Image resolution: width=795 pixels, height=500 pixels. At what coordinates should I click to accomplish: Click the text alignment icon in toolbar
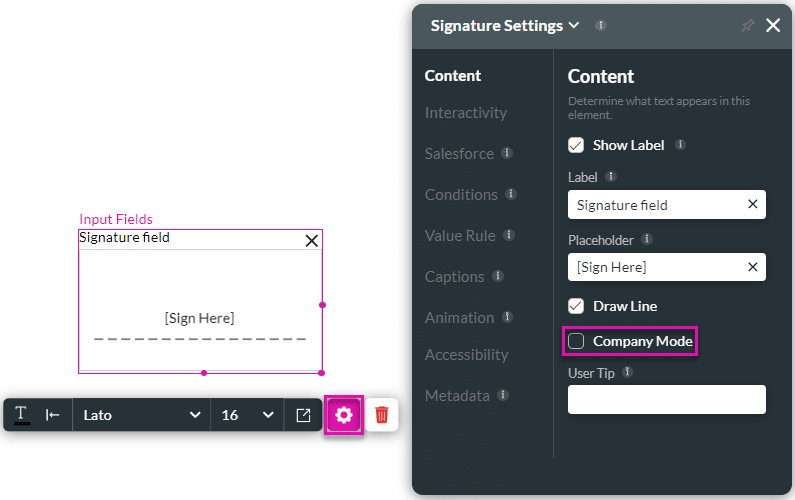click(x=53, y=415)
